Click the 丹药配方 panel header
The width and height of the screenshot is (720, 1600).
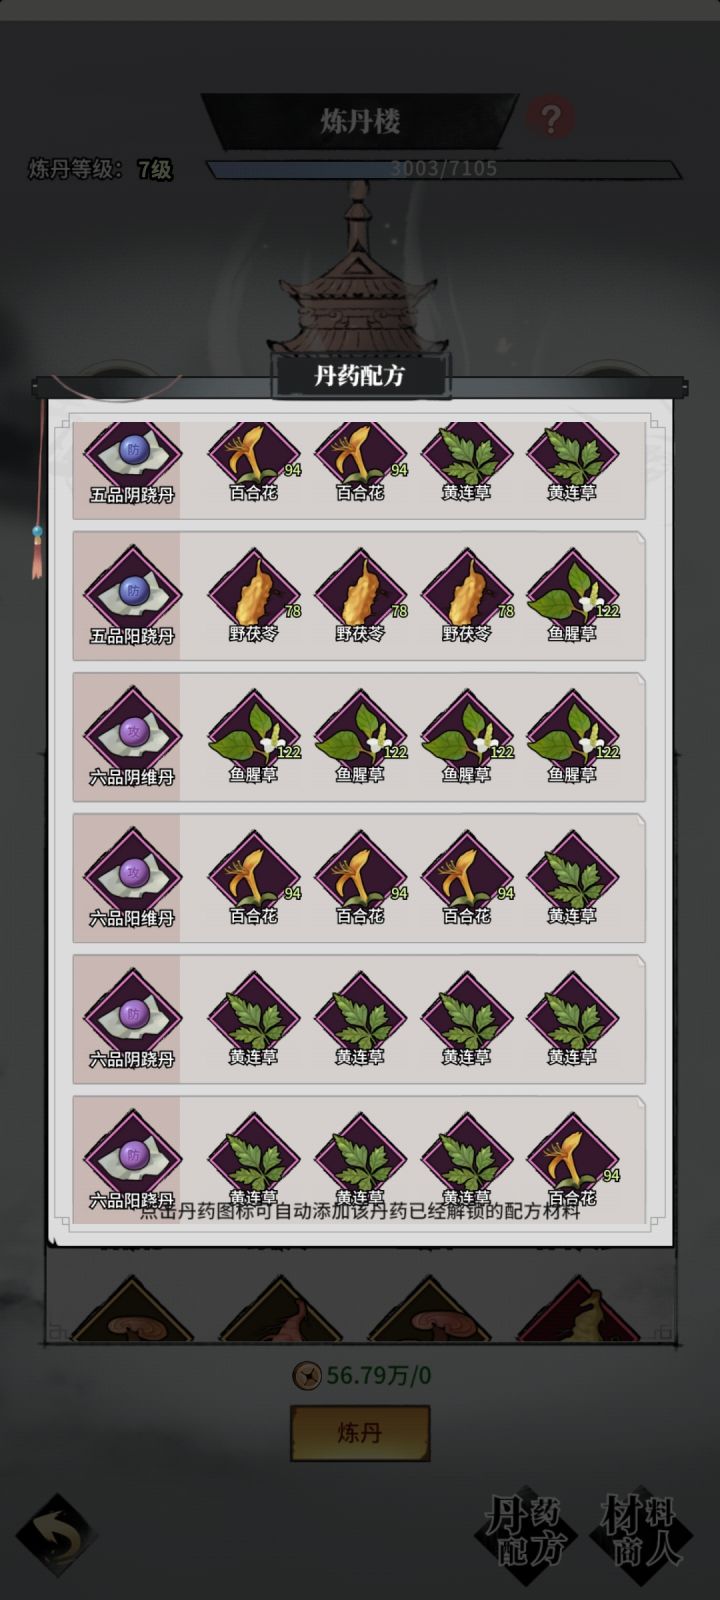(x=360, y=376)
